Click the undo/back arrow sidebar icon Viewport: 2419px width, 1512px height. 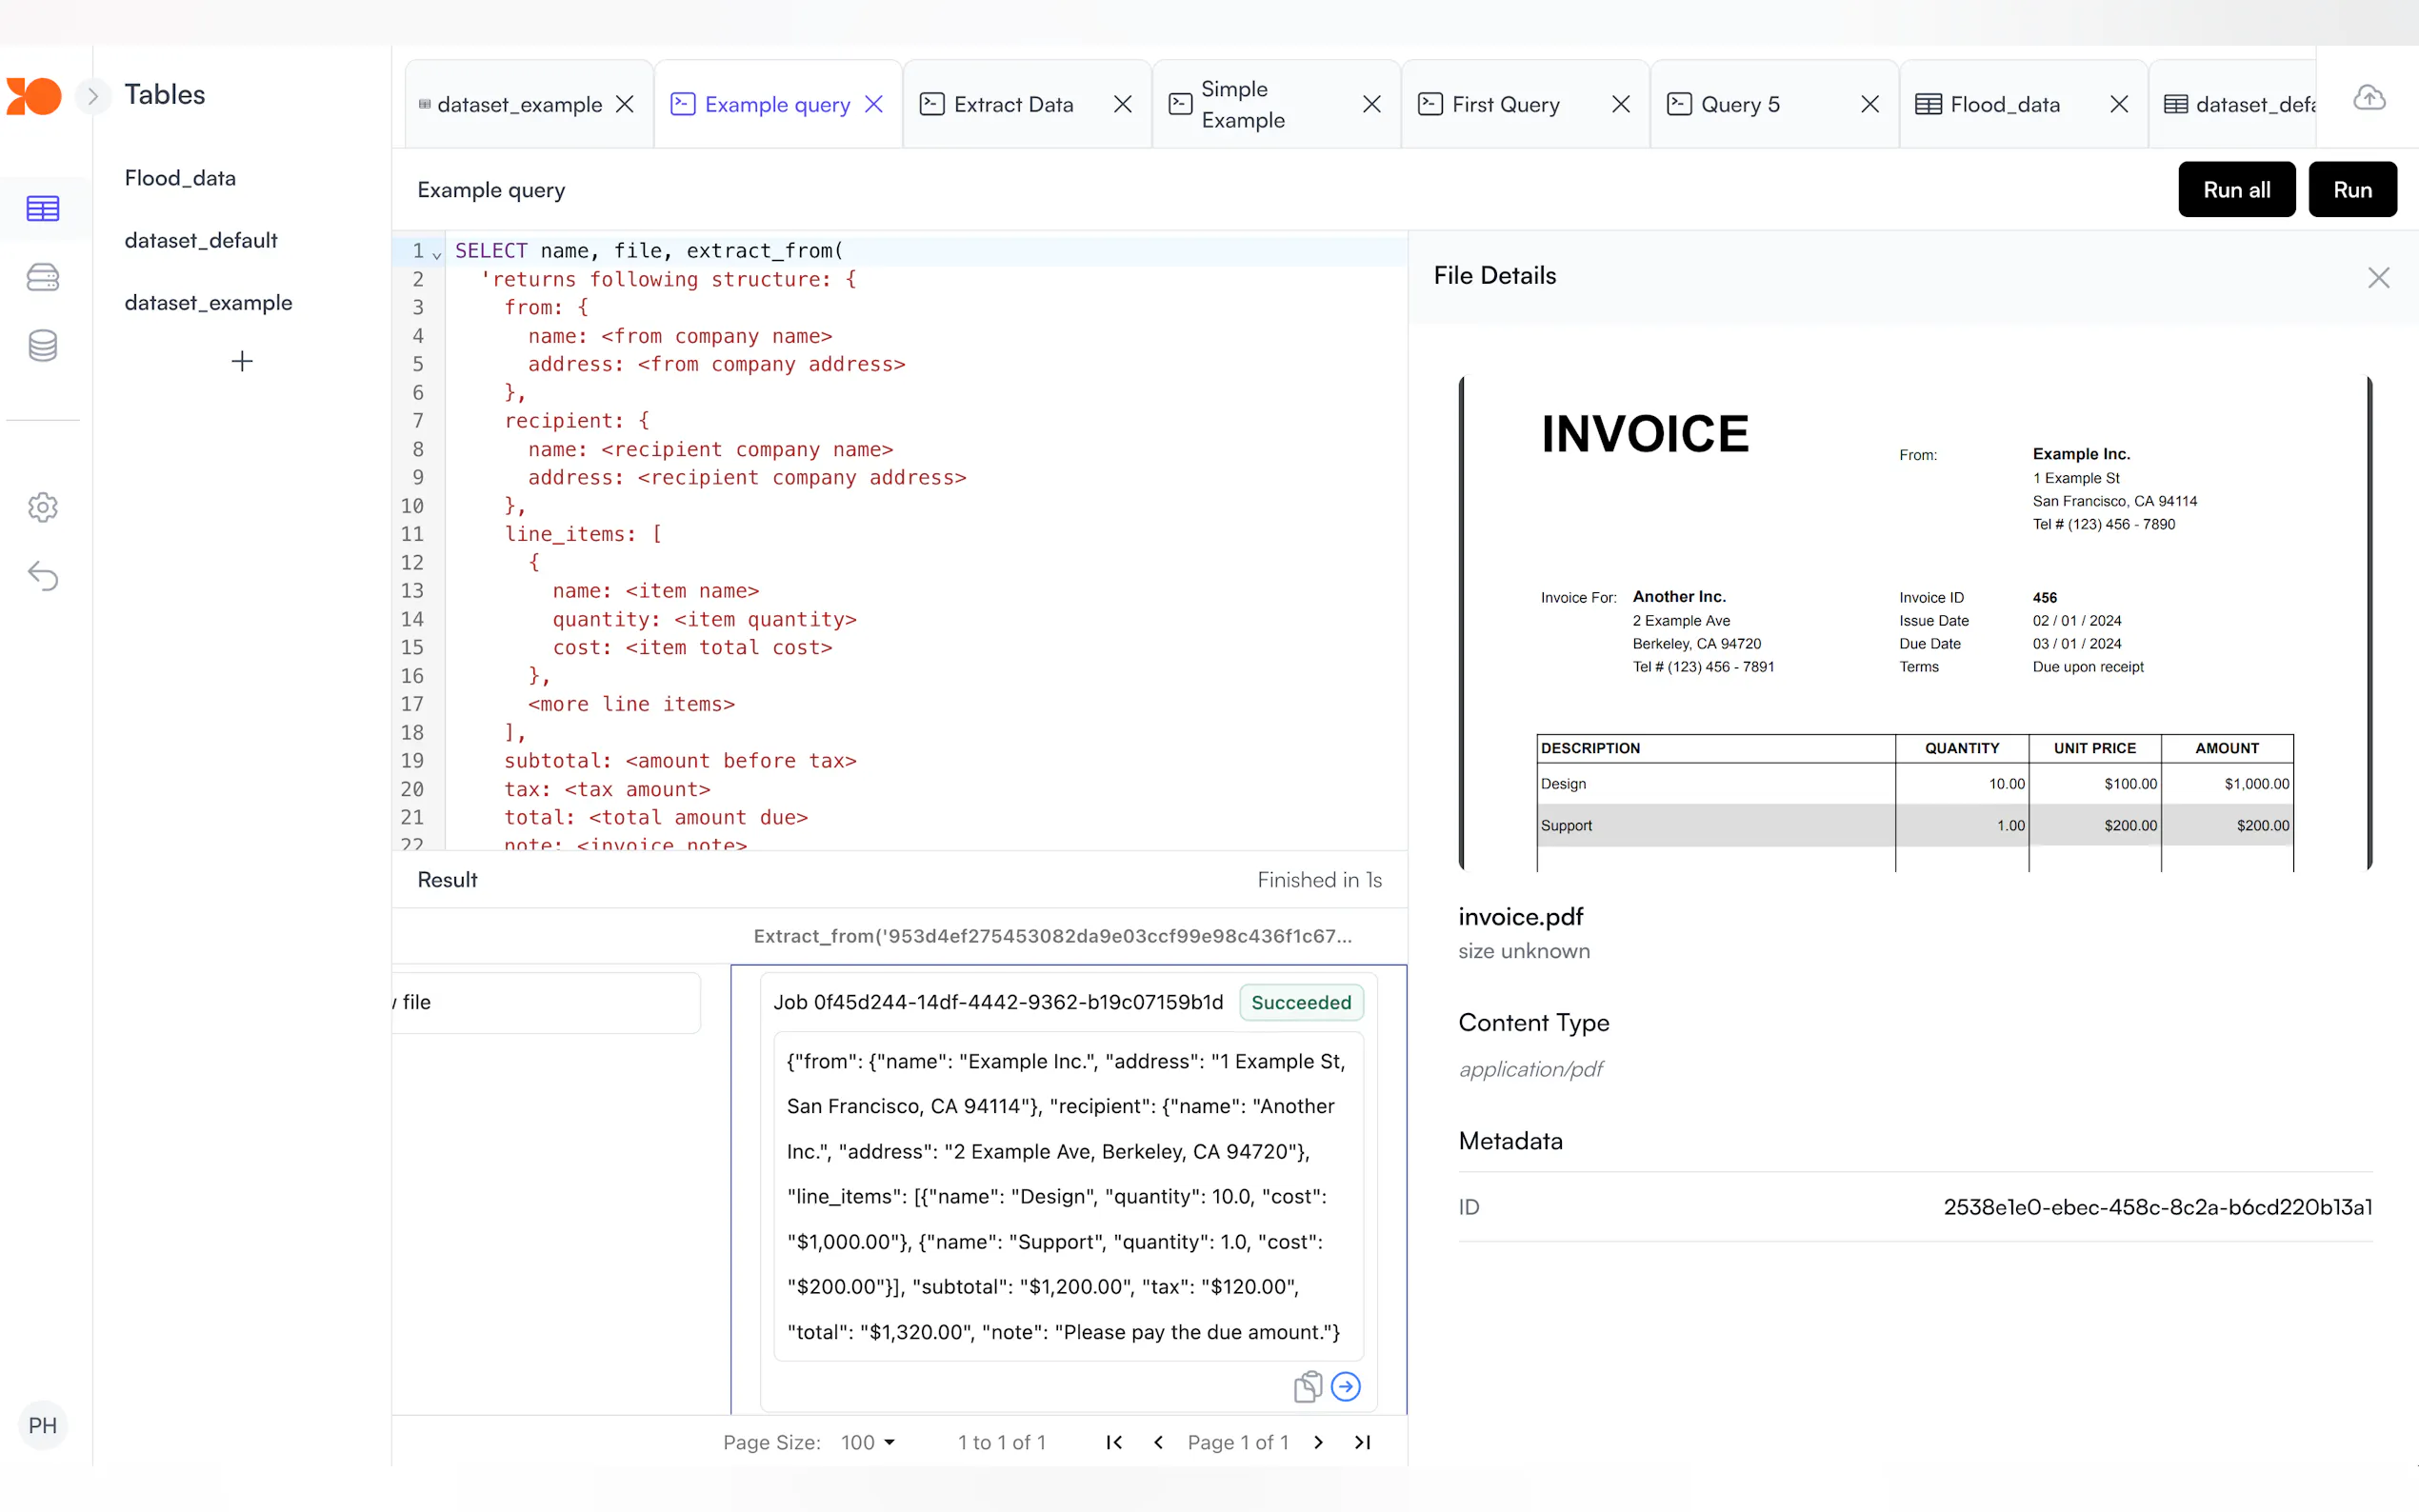[42, 576]
